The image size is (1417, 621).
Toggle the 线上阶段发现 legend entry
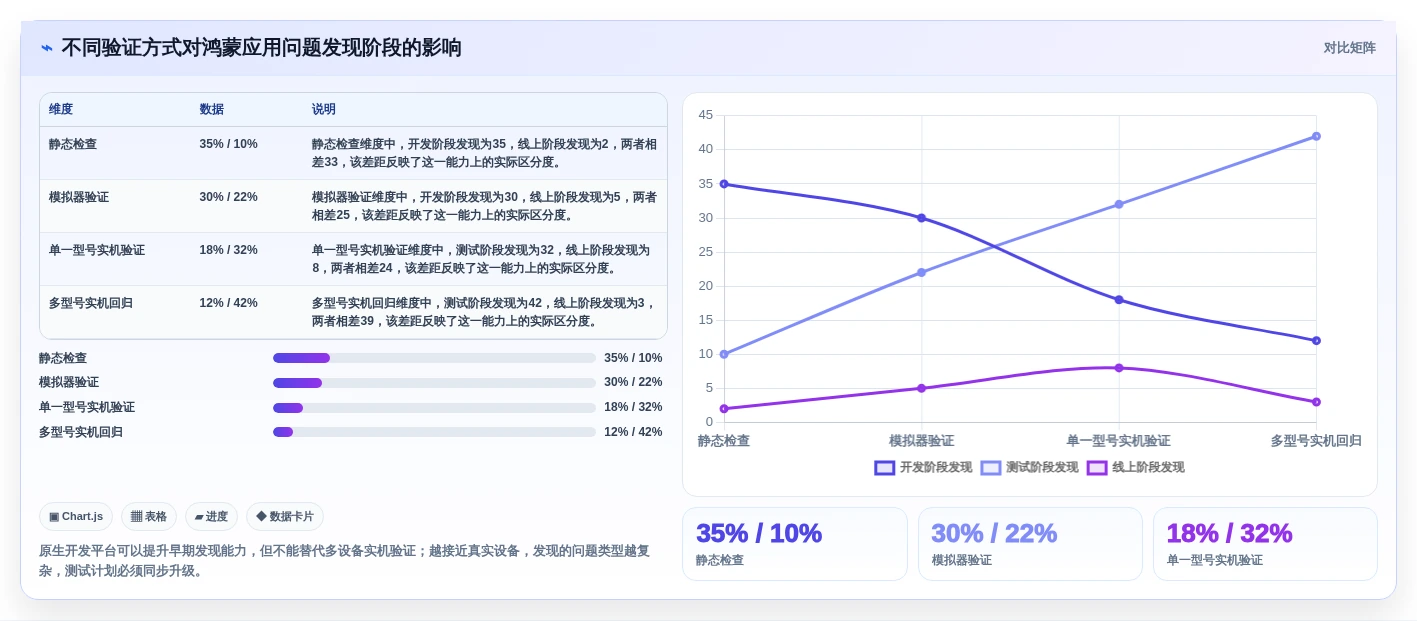point(1135,468)
